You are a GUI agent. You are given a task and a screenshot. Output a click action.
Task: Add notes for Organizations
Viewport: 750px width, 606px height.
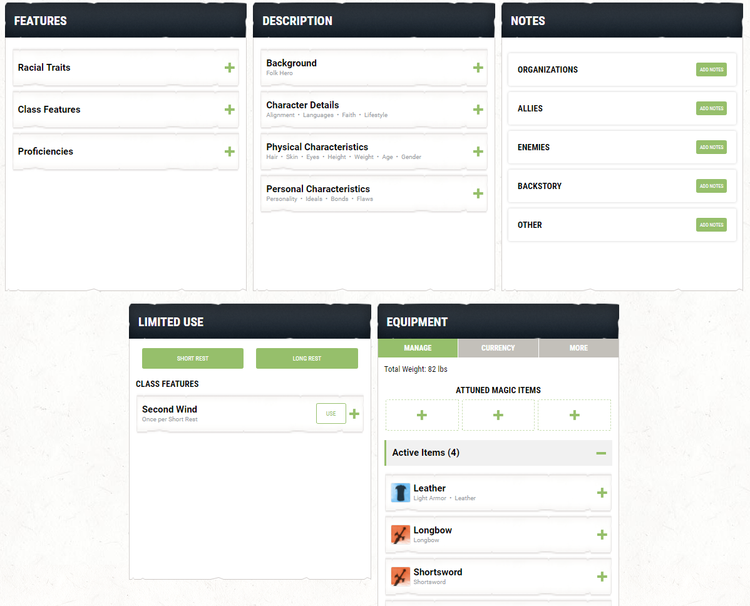tap(711, 69)
